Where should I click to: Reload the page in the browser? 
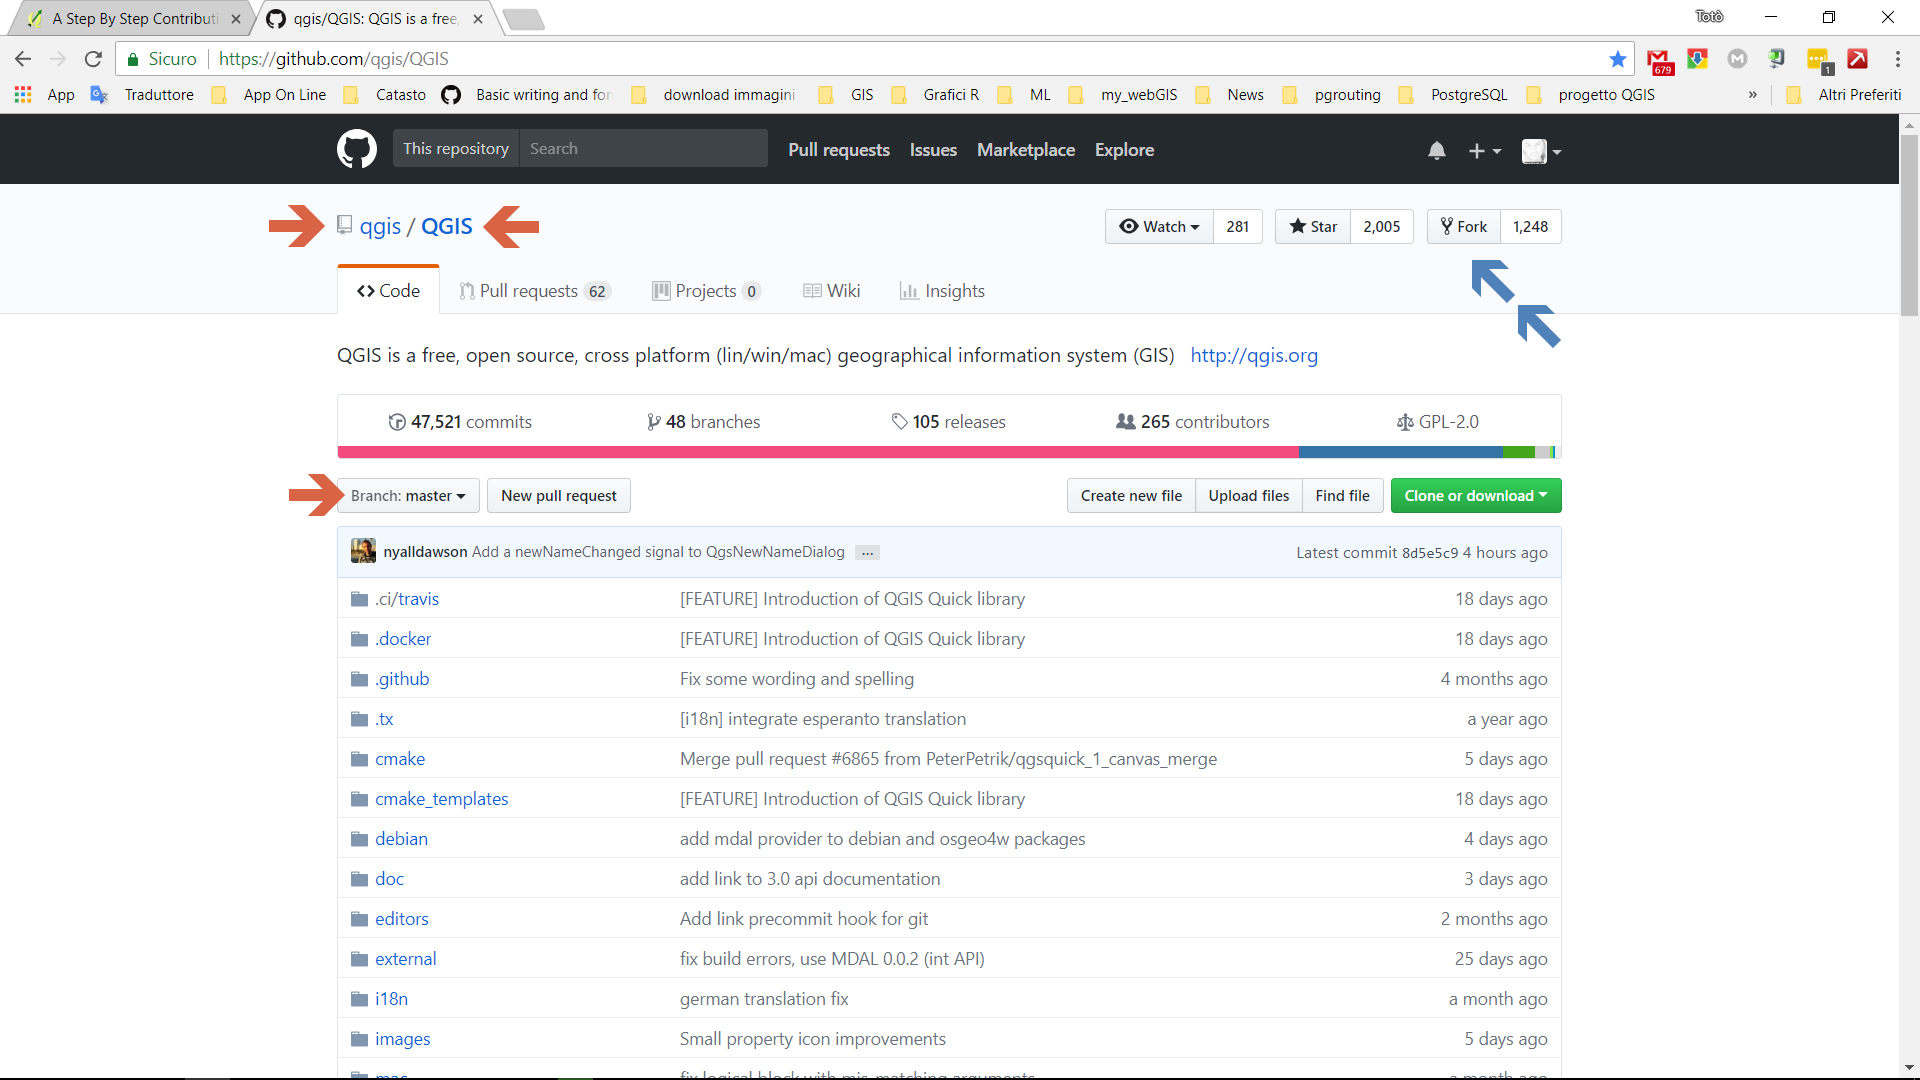[93, 59]
